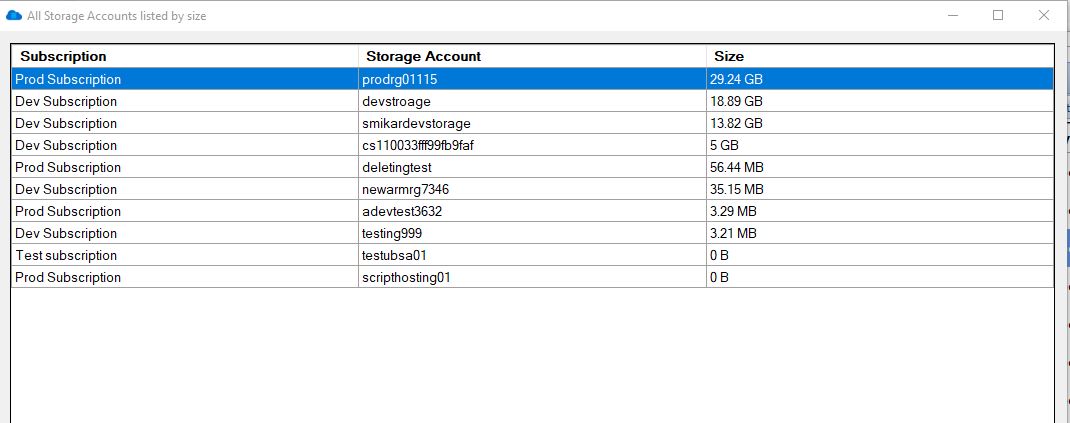Click the newarmrg7346 account cell
This screenshot has height=423, width=1070.
click(532, 189)
